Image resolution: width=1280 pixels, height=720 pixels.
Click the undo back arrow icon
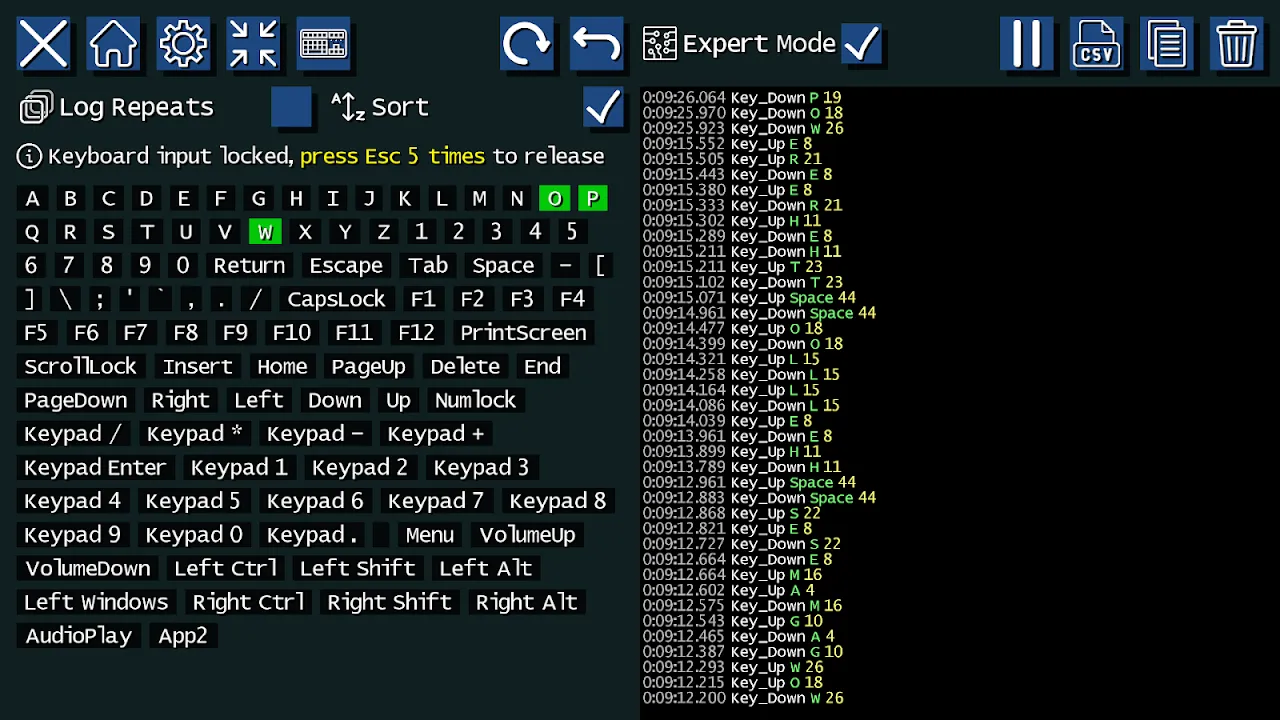click(x=597, y=44)
